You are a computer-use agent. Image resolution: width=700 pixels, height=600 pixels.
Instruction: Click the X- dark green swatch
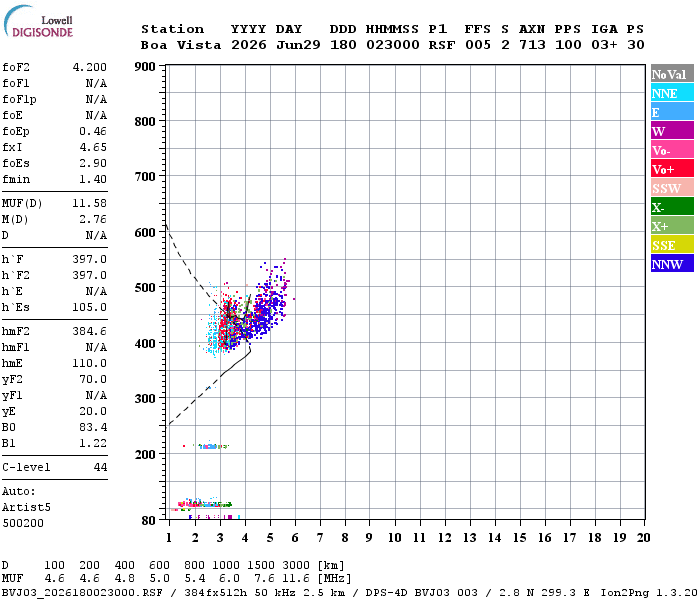672,207
